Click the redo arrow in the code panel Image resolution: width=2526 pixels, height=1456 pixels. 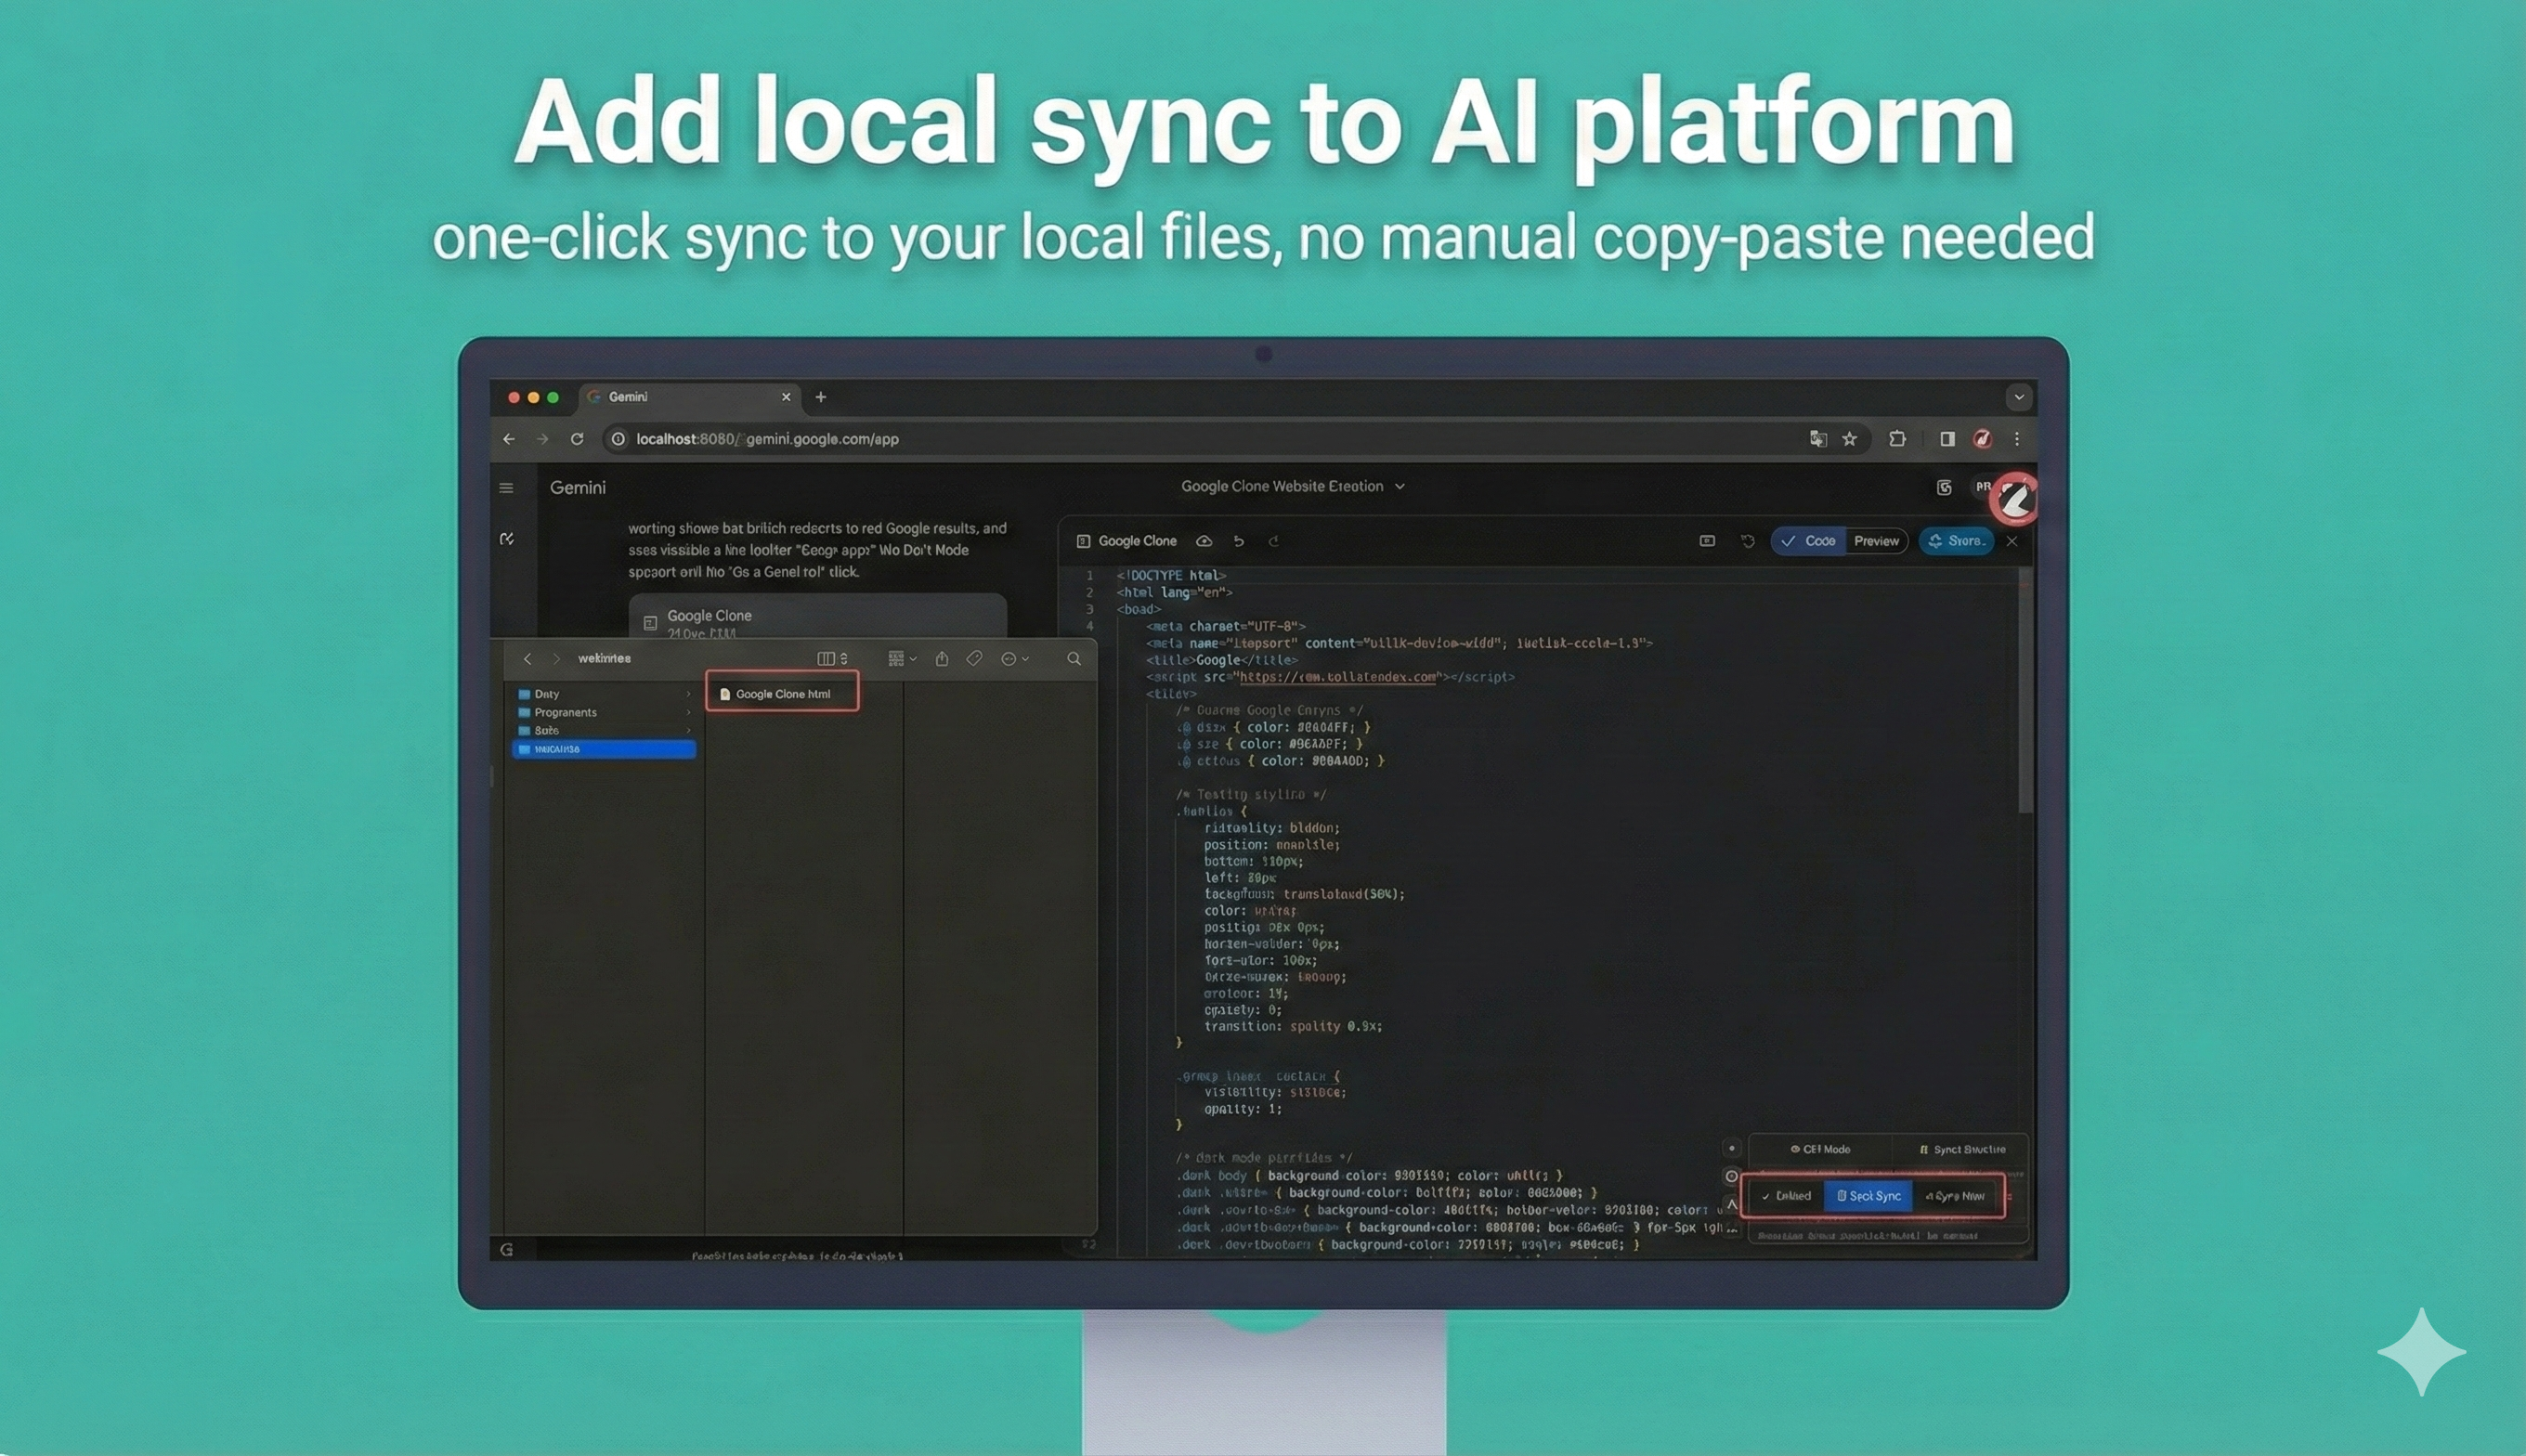click(1274, 540)
